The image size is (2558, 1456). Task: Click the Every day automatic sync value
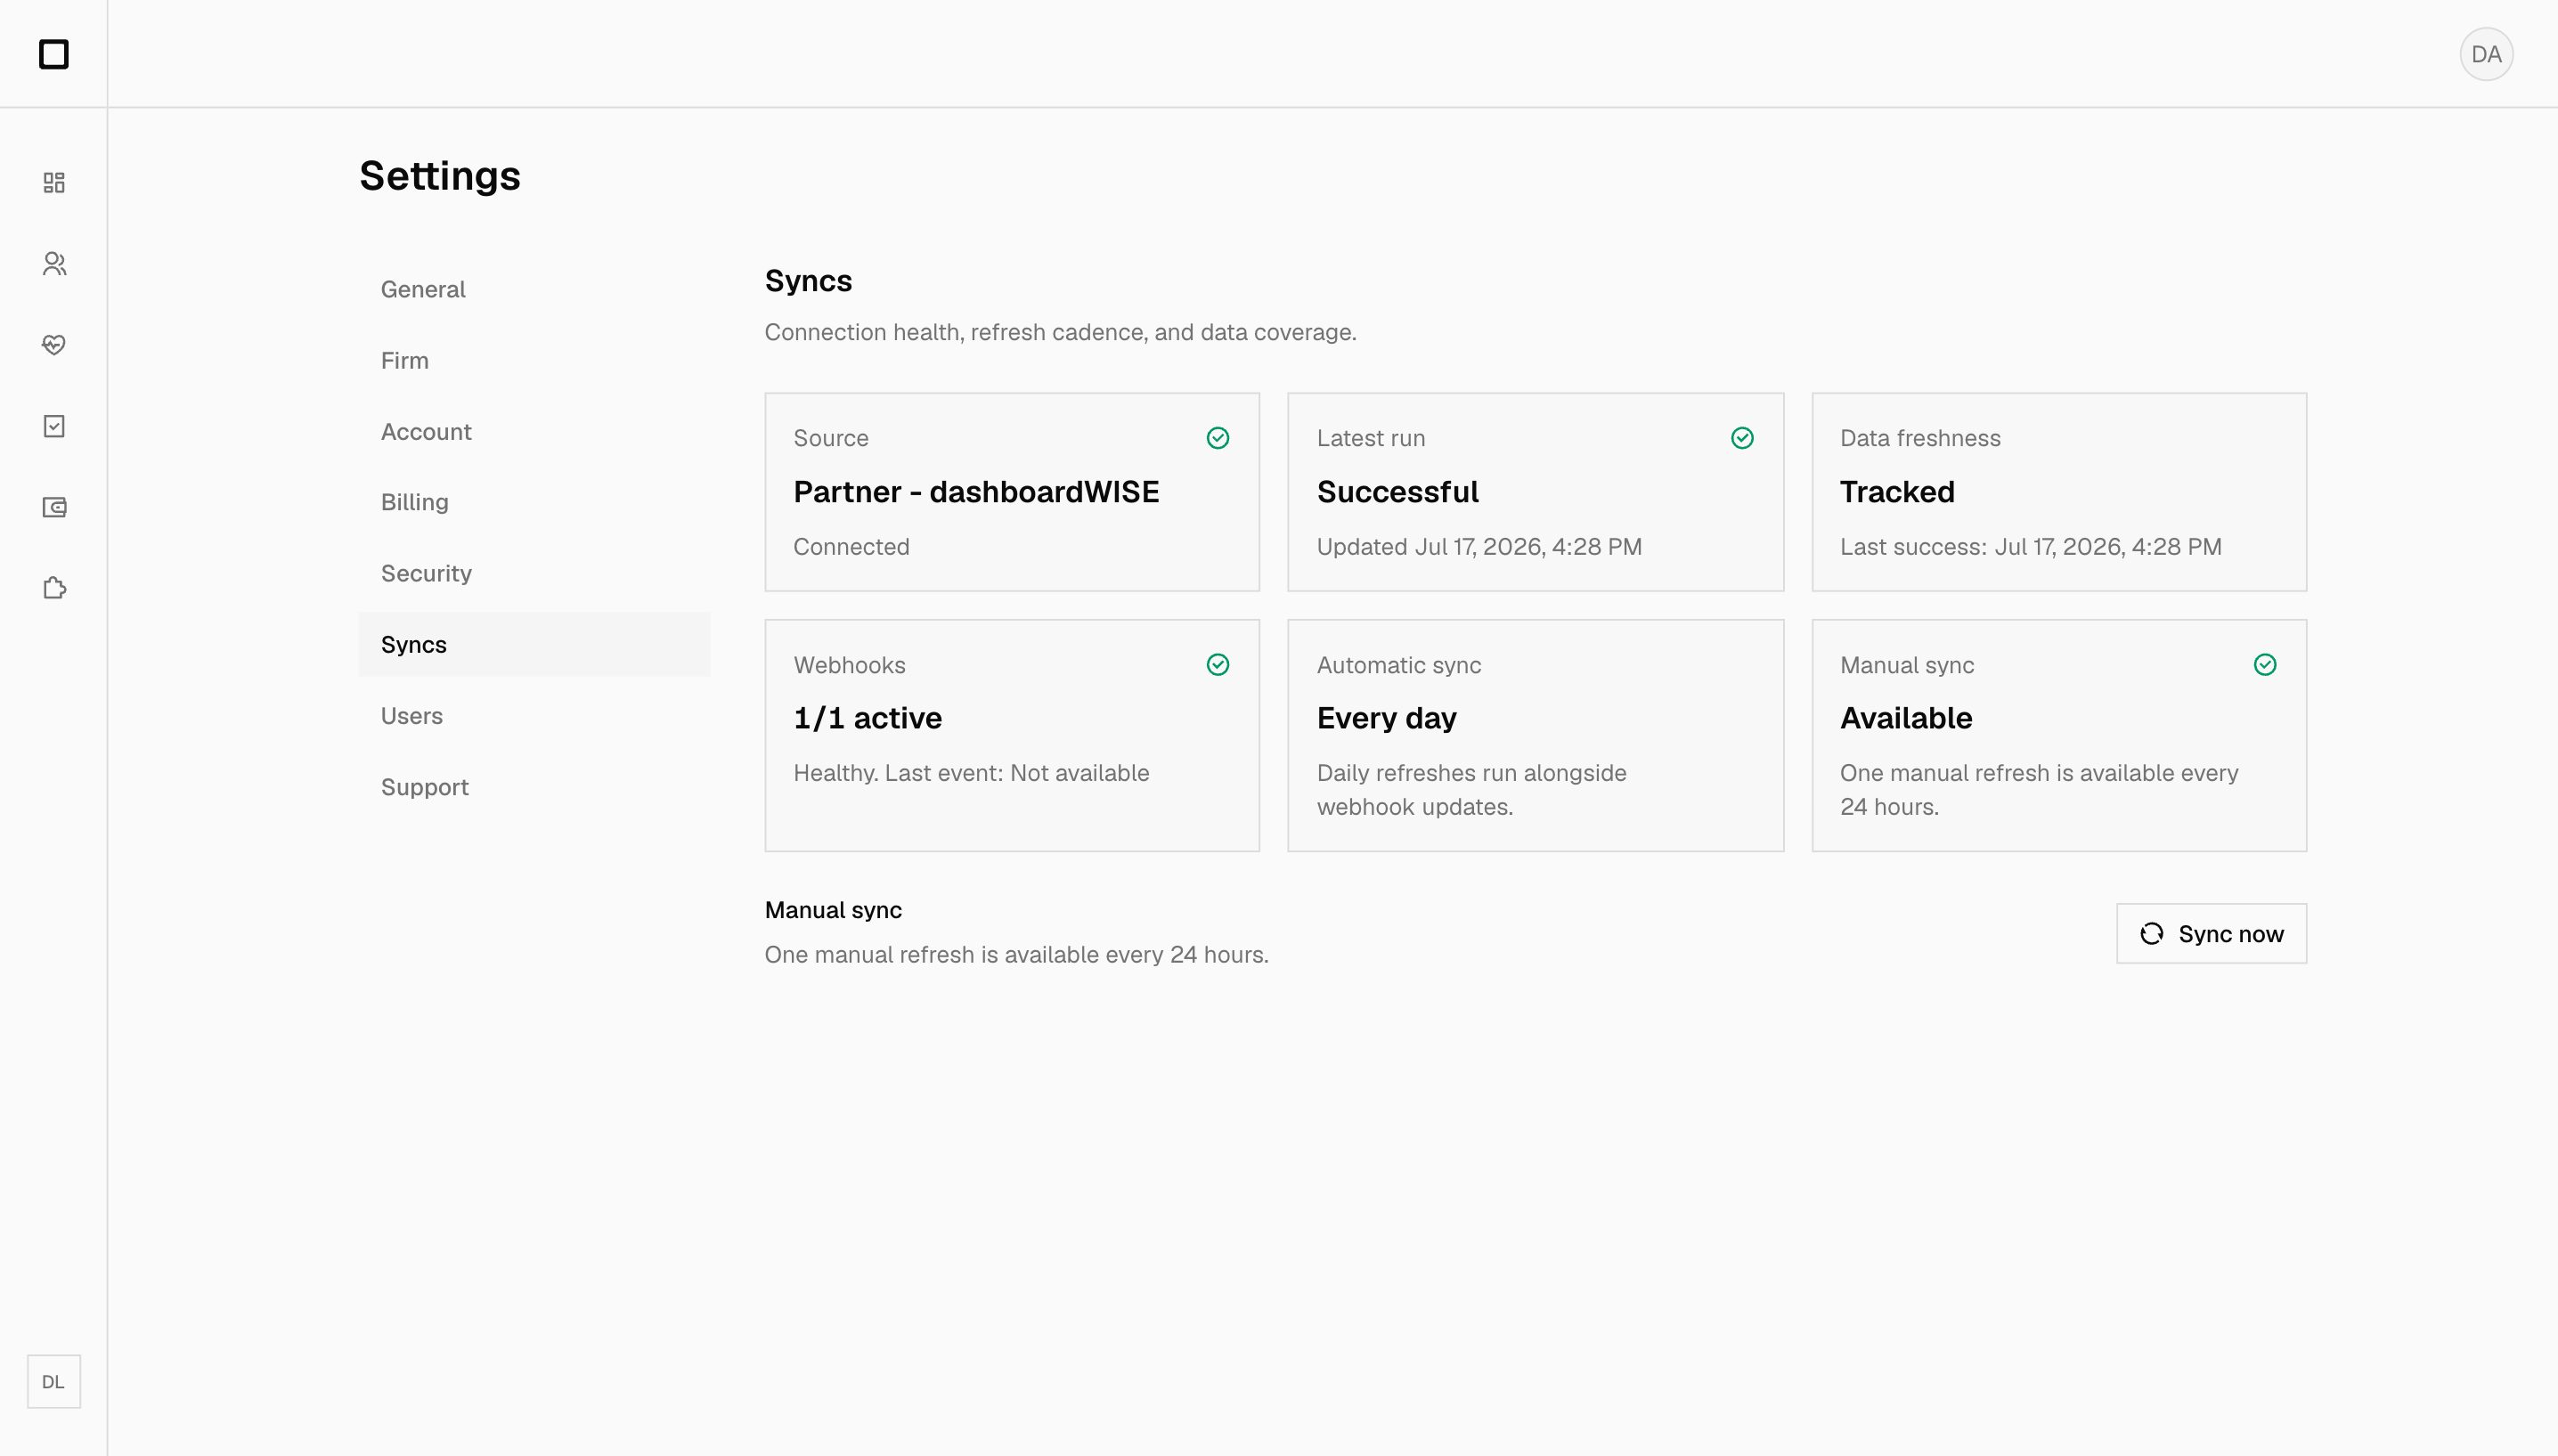click(1386, 718)
